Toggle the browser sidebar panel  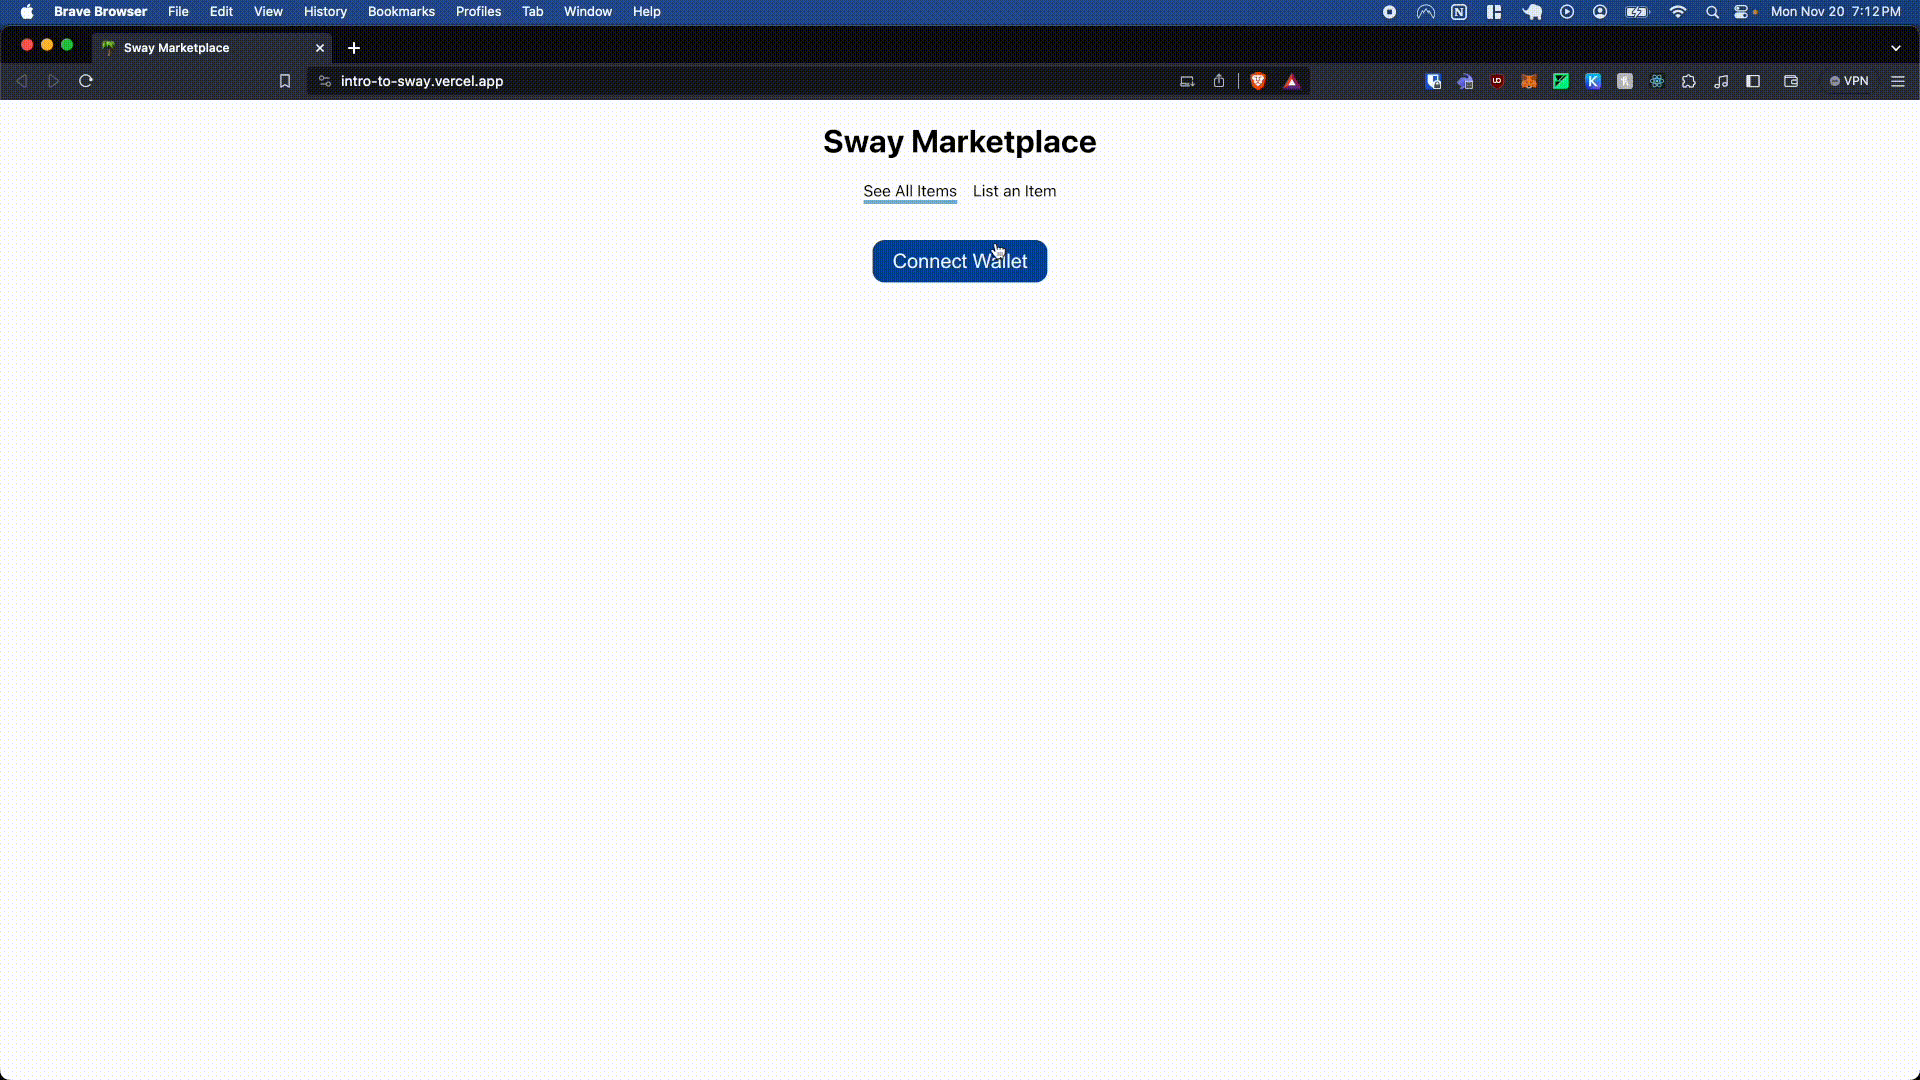click(1753, 81)
